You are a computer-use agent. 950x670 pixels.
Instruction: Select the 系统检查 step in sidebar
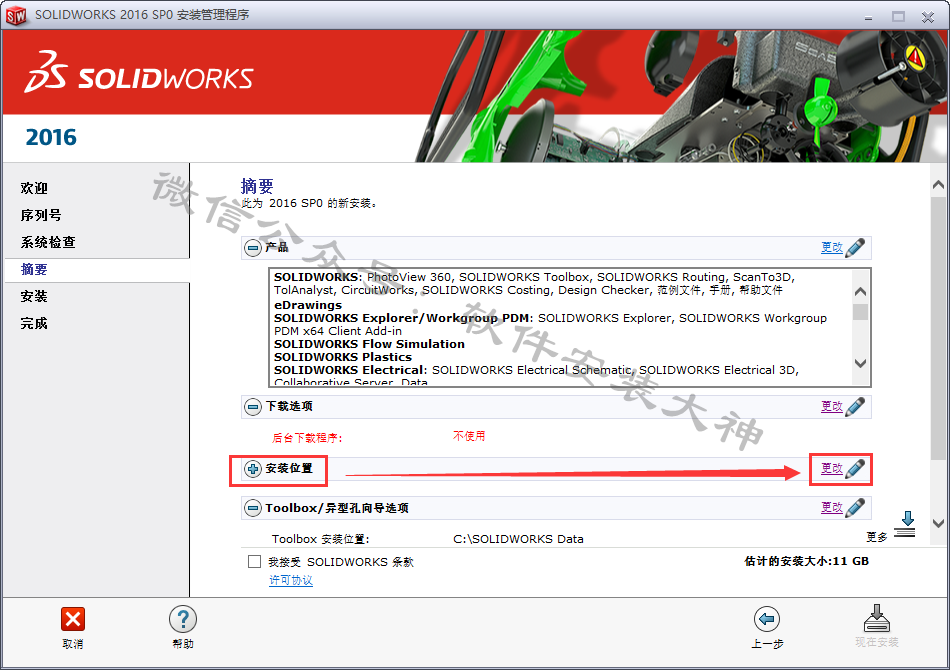tap(48, 242)
